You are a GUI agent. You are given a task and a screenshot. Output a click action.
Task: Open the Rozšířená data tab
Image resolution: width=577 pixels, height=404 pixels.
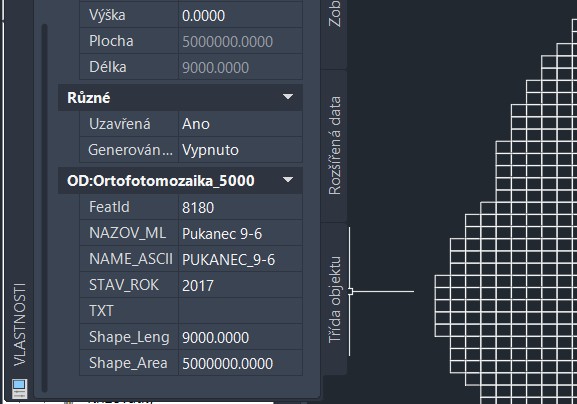(x=334, y=146)
